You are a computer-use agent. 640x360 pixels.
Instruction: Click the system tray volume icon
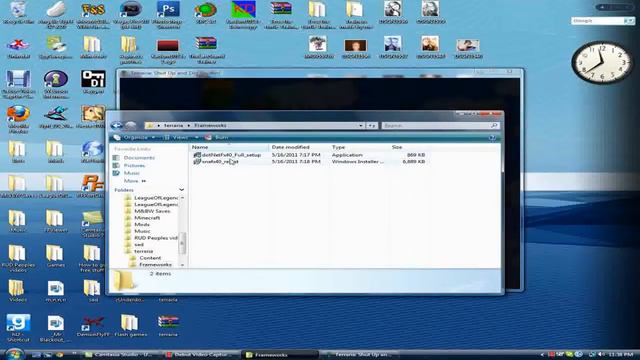tap(601, 355)
